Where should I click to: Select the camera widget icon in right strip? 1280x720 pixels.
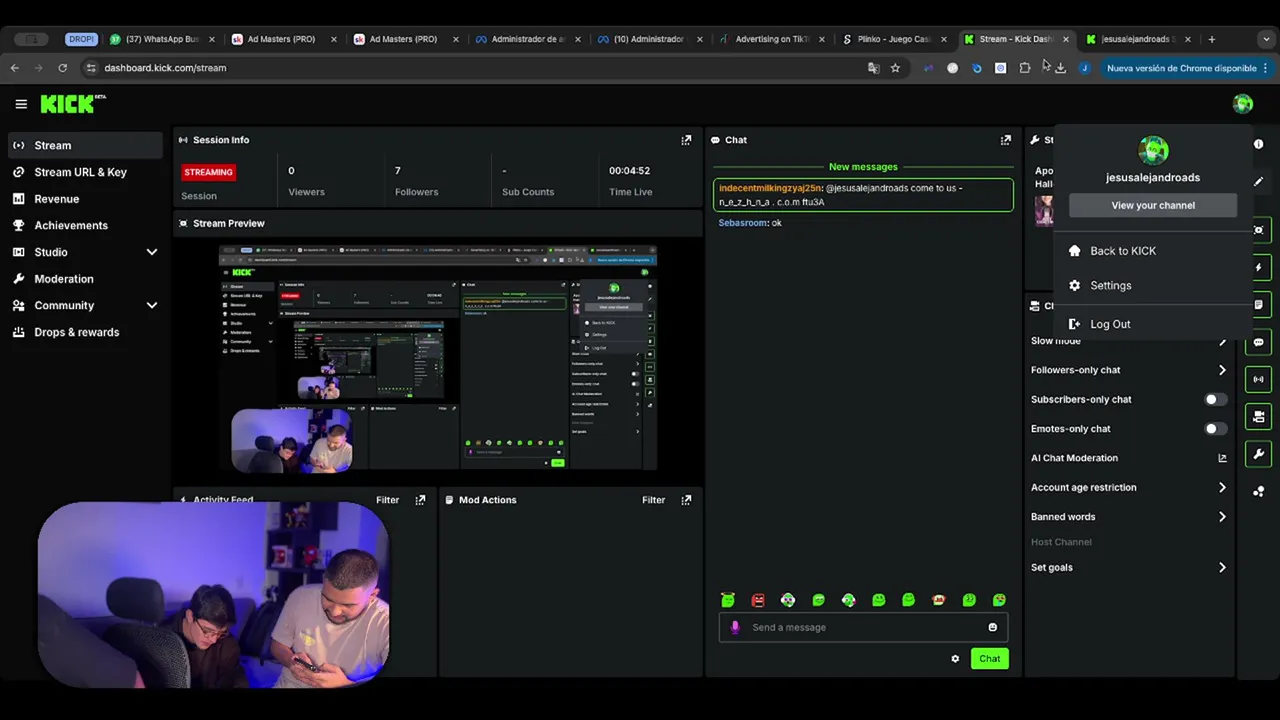click(1259, 417)
